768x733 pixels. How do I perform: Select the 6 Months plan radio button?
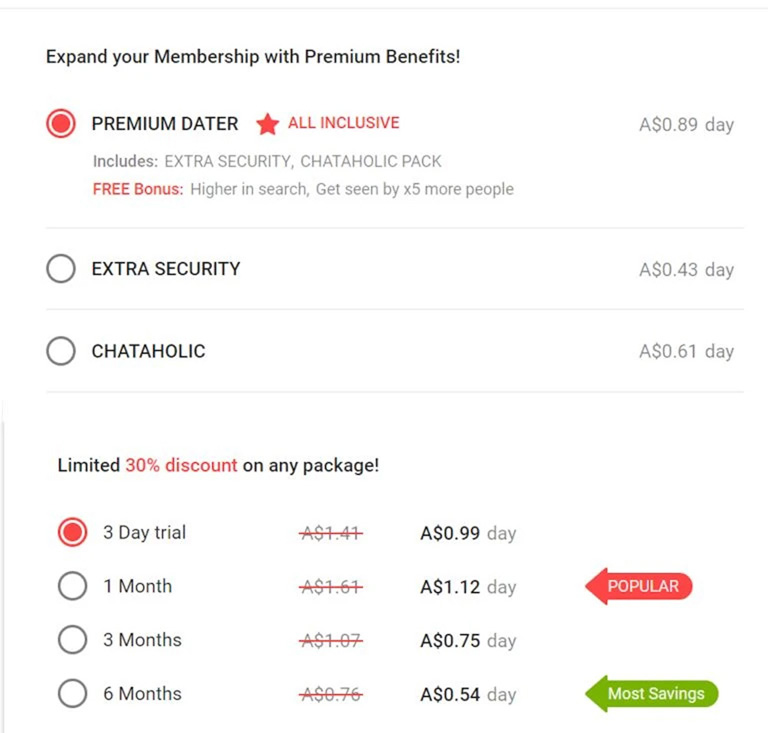click(72, 693)
